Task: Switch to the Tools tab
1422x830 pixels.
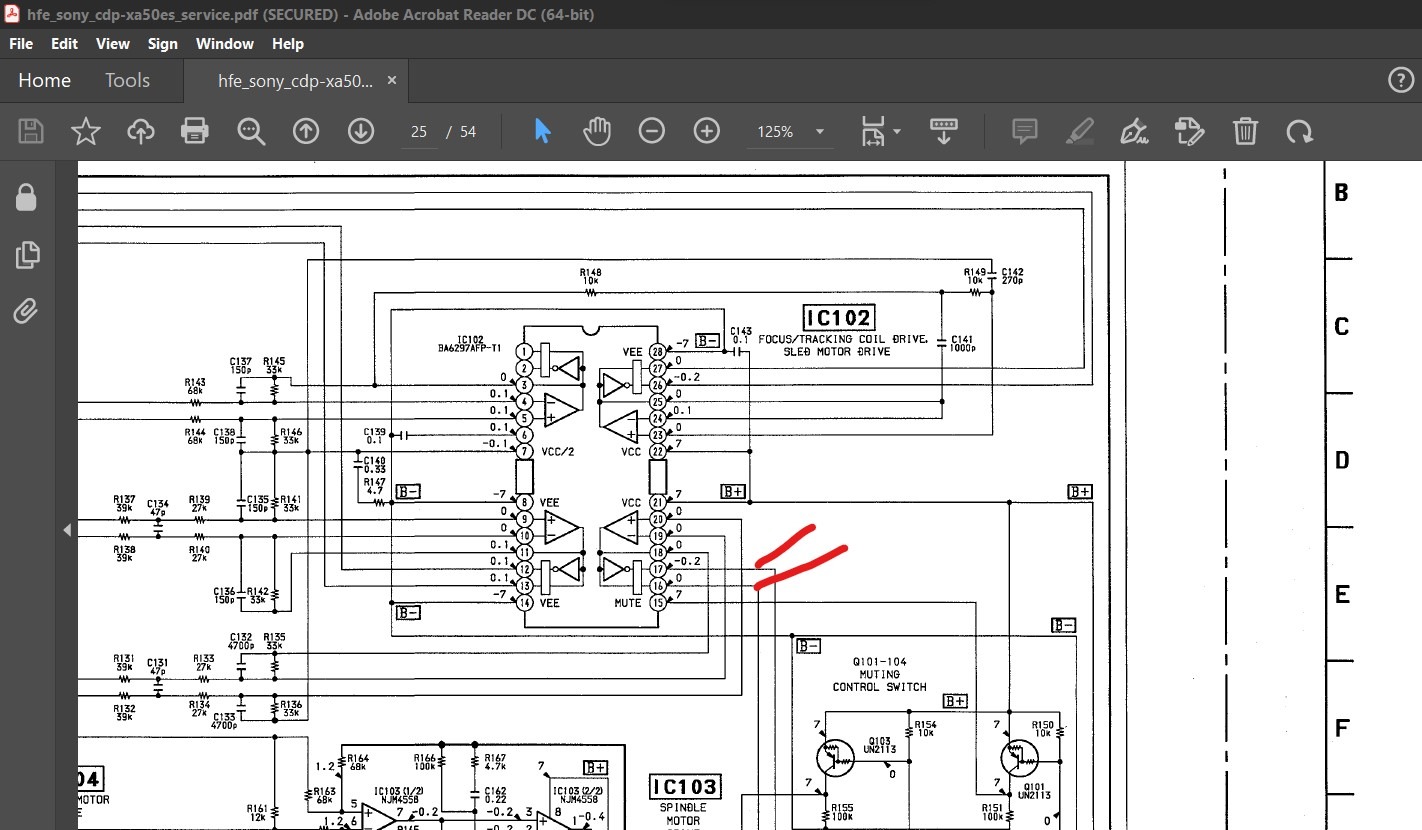Action: (x=128, y=81)
